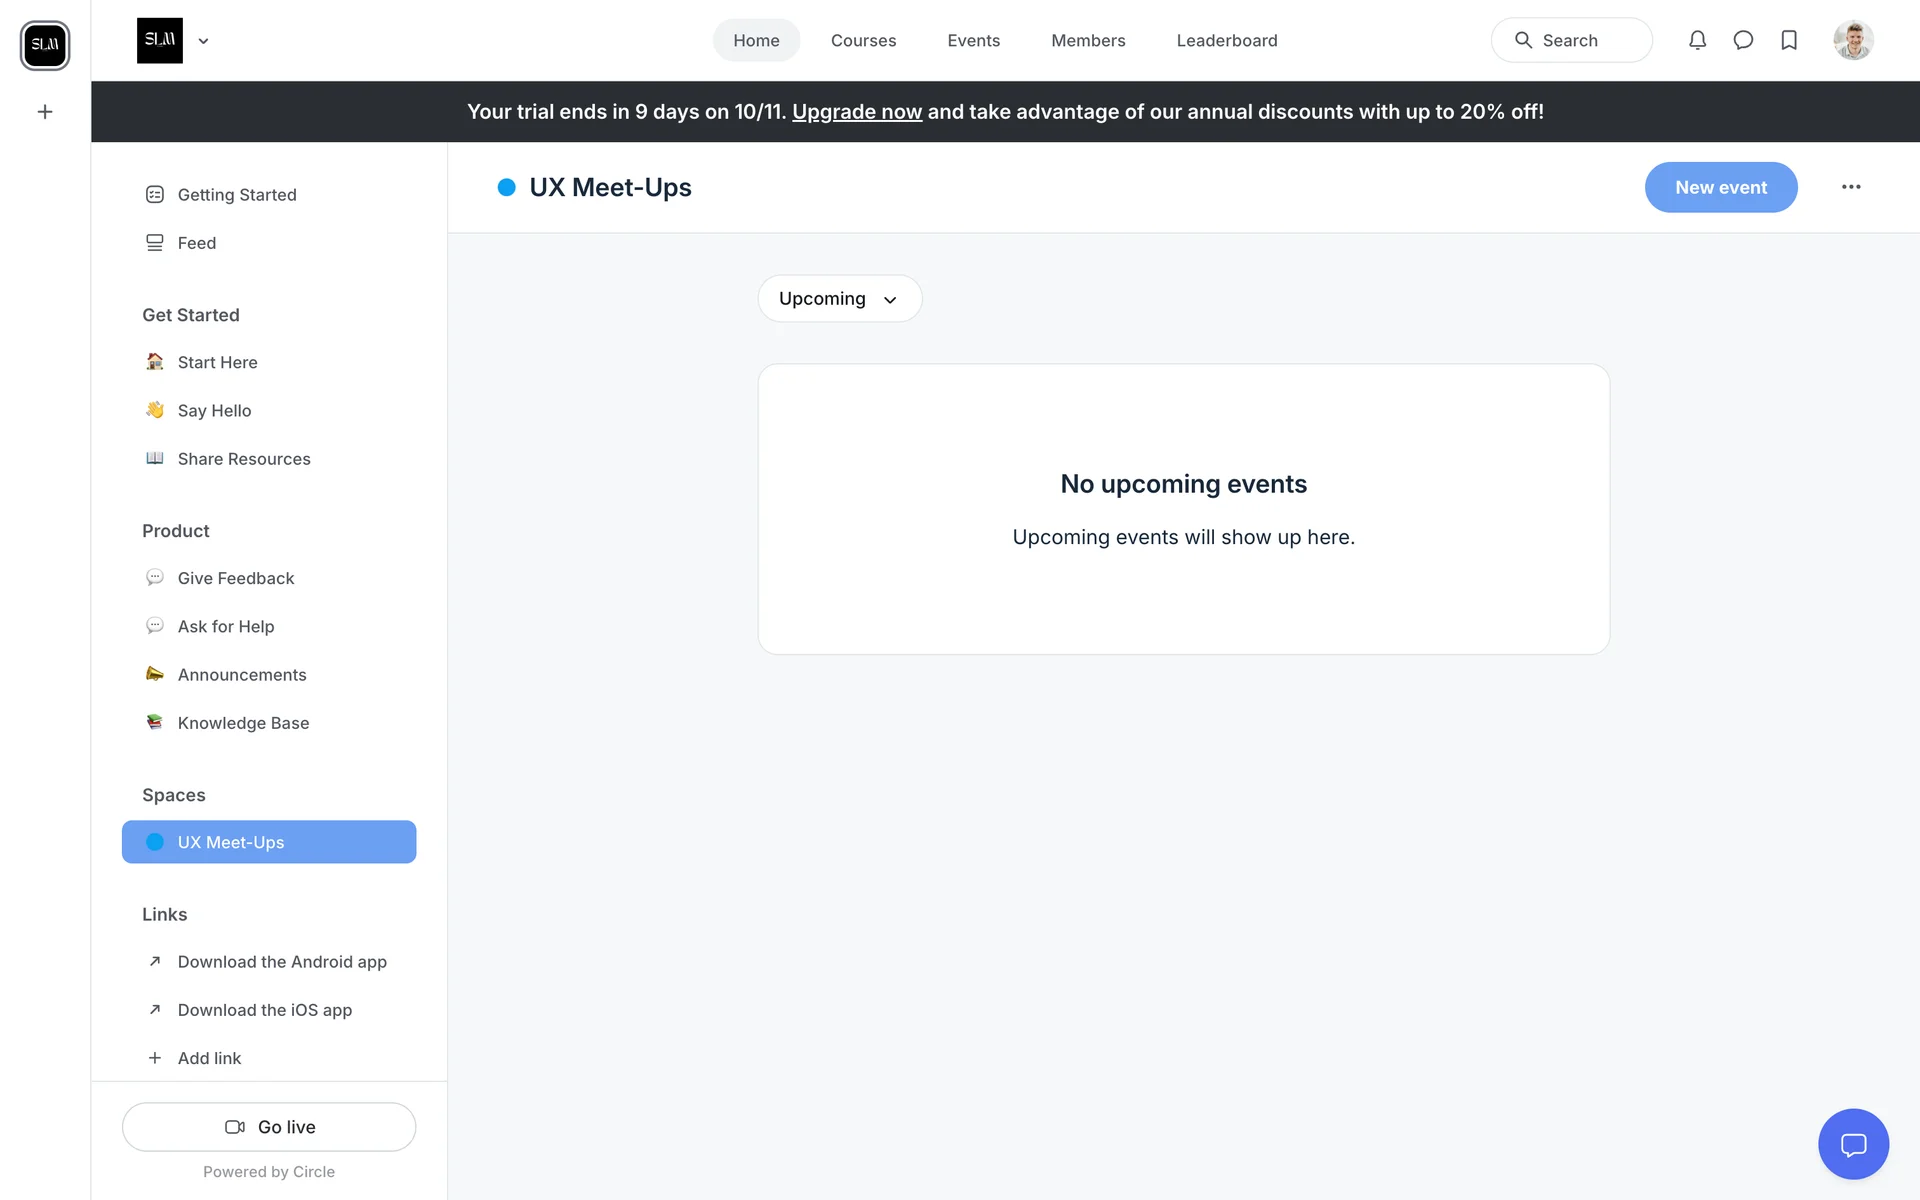The height and width of the screenshot is (1200, 1920).
Task: Open bookmarks icon in header
Action: click(1789, 40)
